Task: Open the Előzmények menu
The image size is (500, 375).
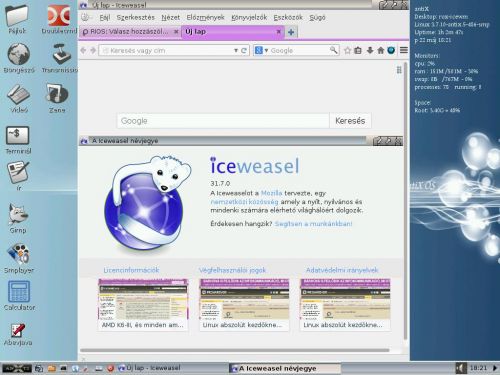Action: [x=205, y=17]
